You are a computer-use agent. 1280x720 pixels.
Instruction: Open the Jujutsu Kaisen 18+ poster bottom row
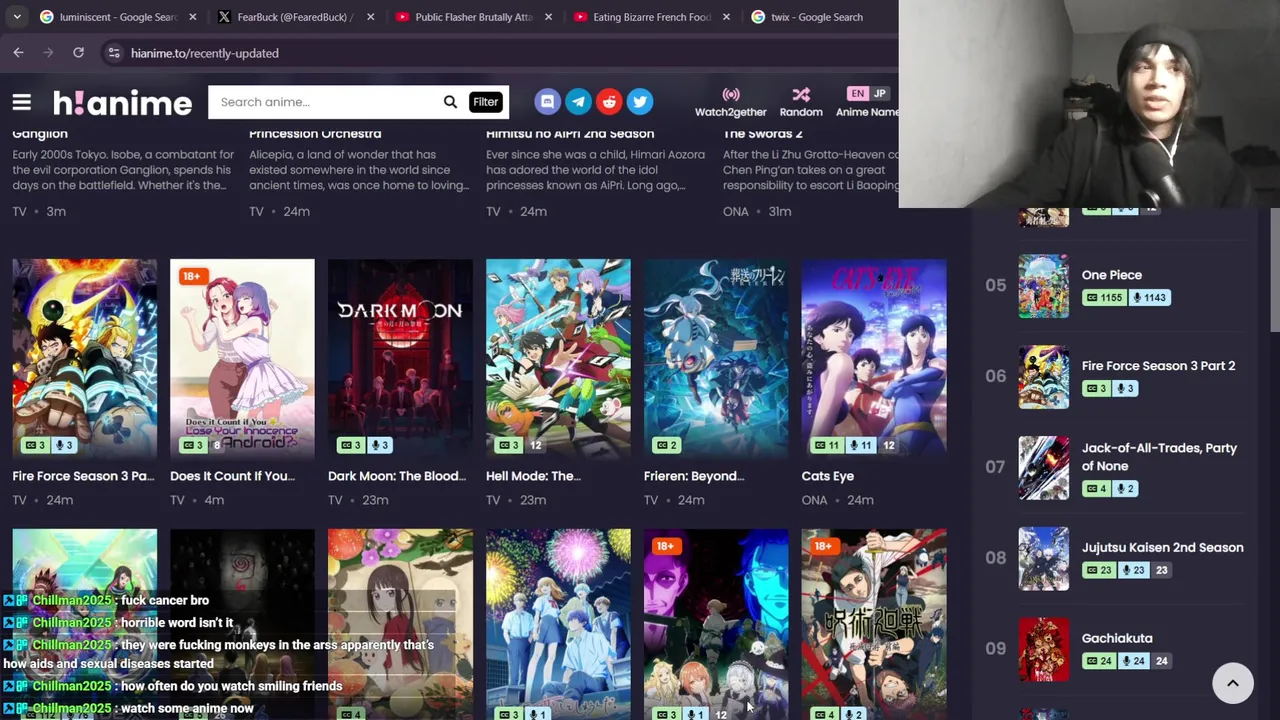[x=874, y=624]
